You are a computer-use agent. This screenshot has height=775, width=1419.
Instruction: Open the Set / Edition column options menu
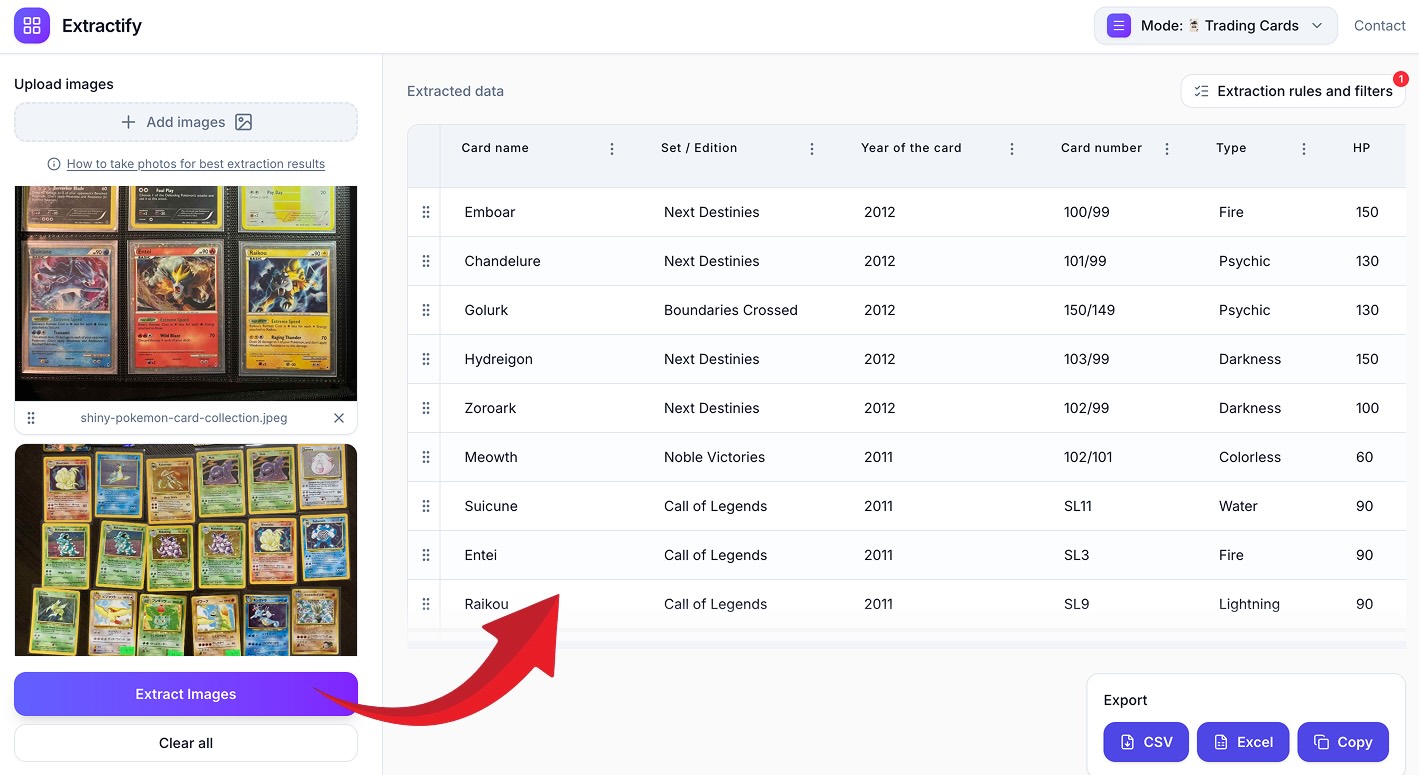click(812, 149)
